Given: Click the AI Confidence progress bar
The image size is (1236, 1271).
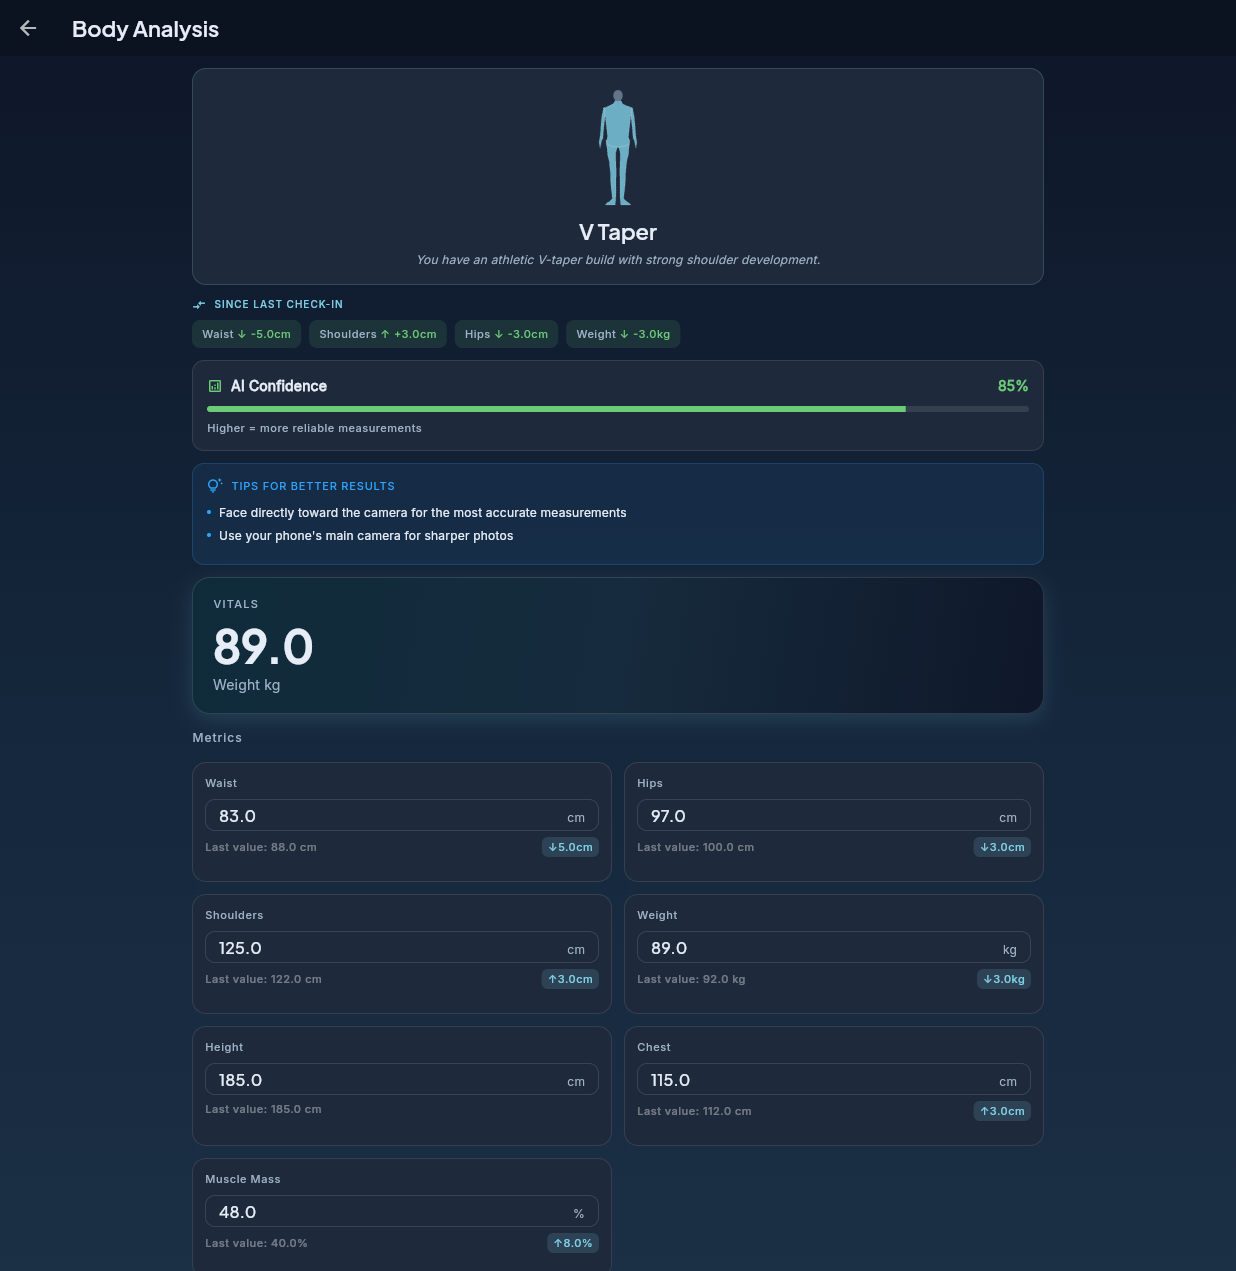Looking at the screenshot, I should coord(617,409).
